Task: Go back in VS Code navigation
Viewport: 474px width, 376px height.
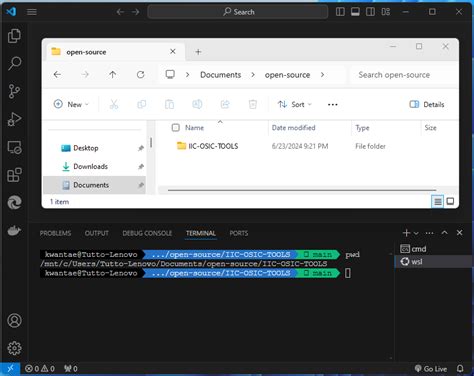Action: click(120, 12)
